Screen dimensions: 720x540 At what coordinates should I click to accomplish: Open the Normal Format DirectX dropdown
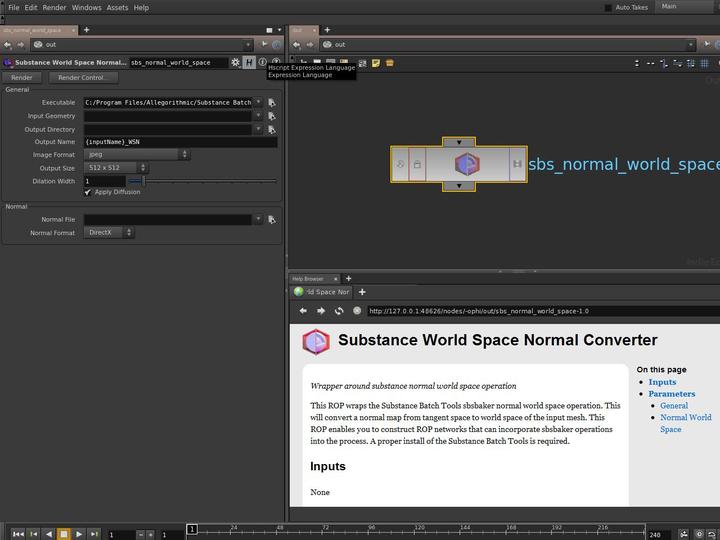(x=109, y=233)
